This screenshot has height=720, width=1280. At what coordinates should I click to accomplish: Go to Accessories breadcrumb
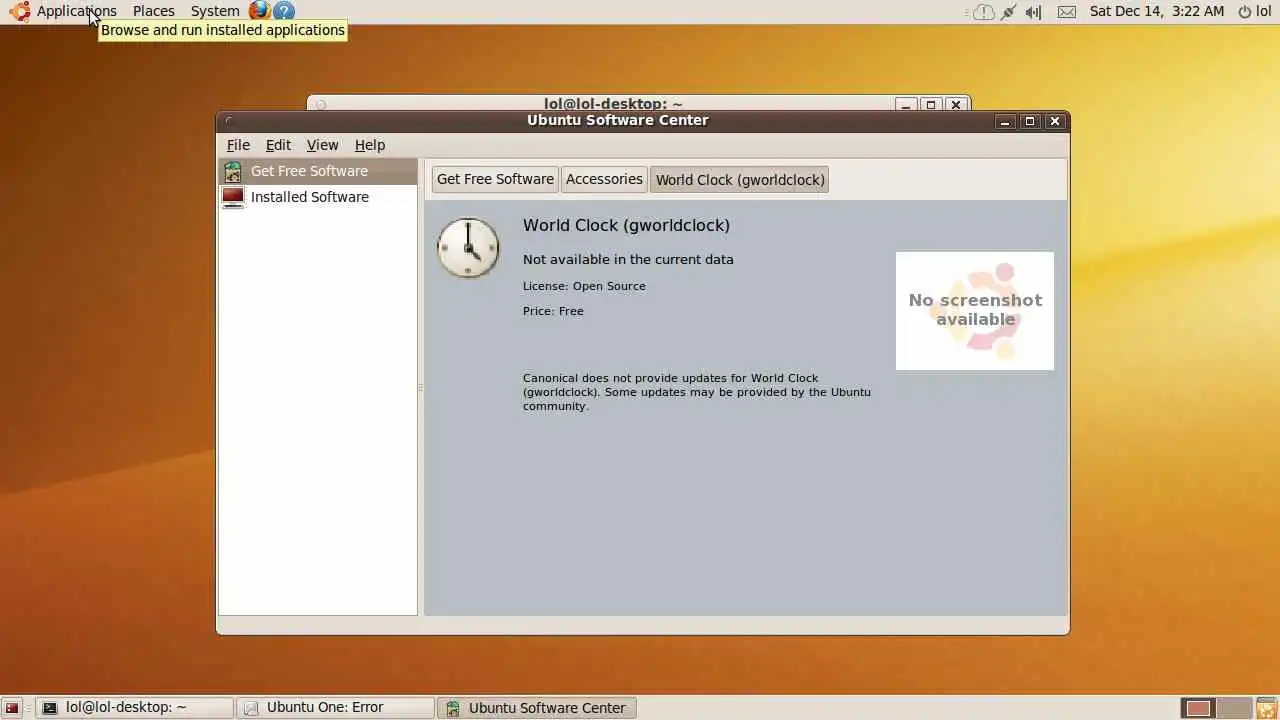pos(604,179)
